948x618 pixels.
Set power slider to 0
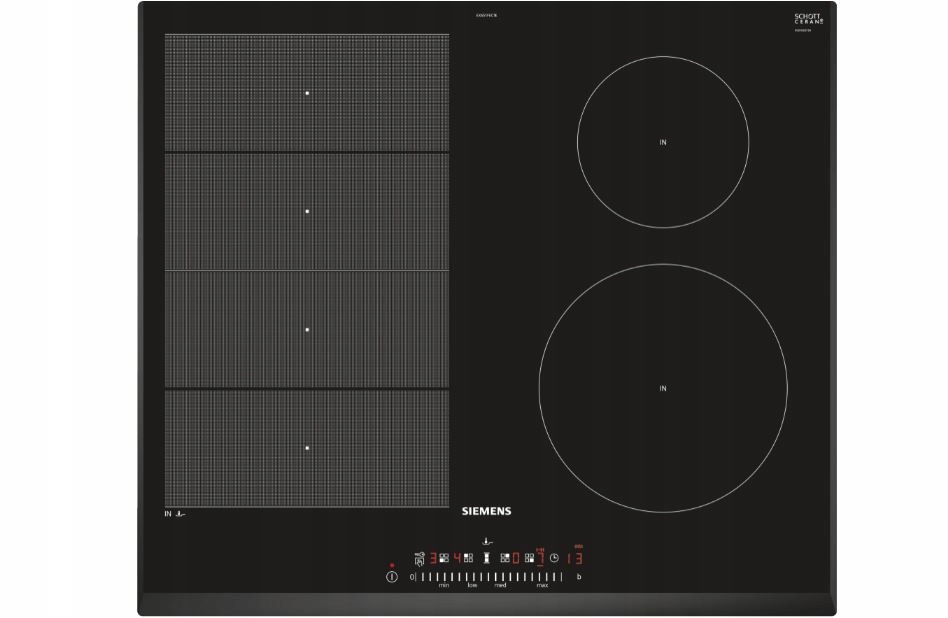coord(412,577)
